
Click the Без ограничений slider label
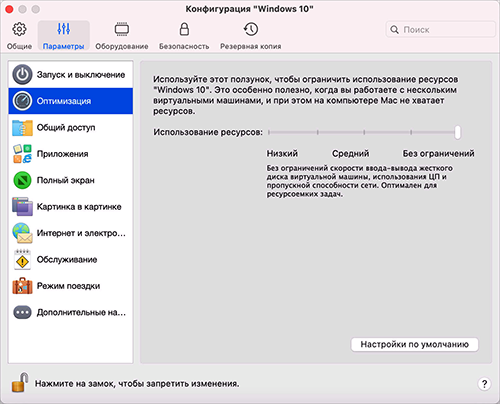coord(438,153)
